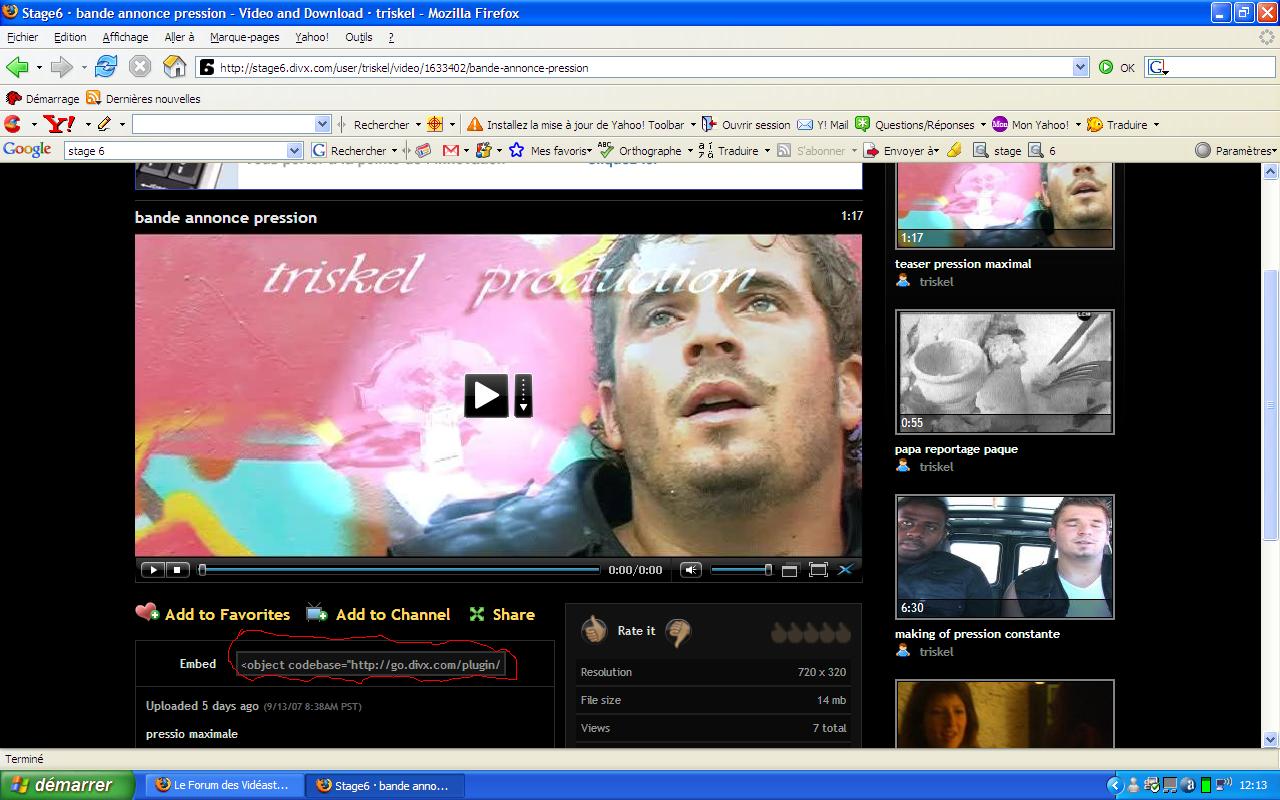1280x800 pixels.
Task: Click the DivX X icon in player bar
Action: (x=845, y=570)
